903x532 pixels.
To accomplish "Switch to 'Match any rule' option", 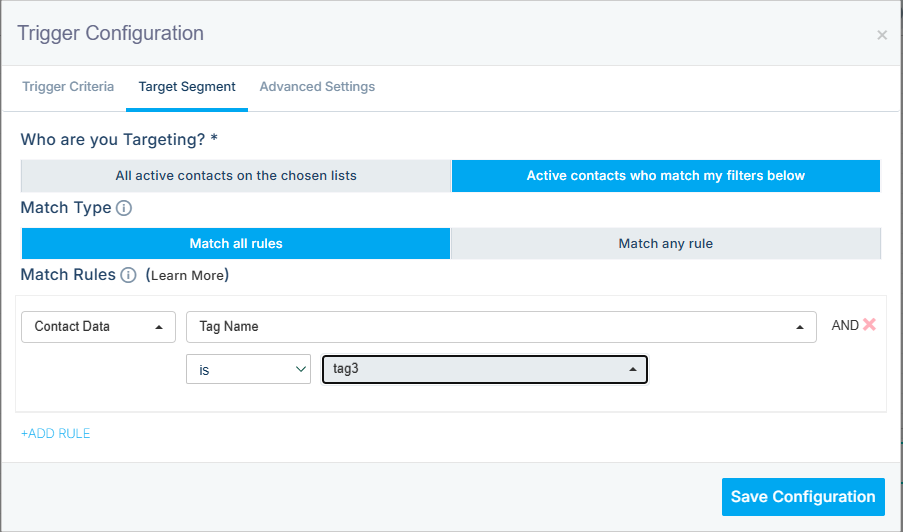I will coord(665,244).
